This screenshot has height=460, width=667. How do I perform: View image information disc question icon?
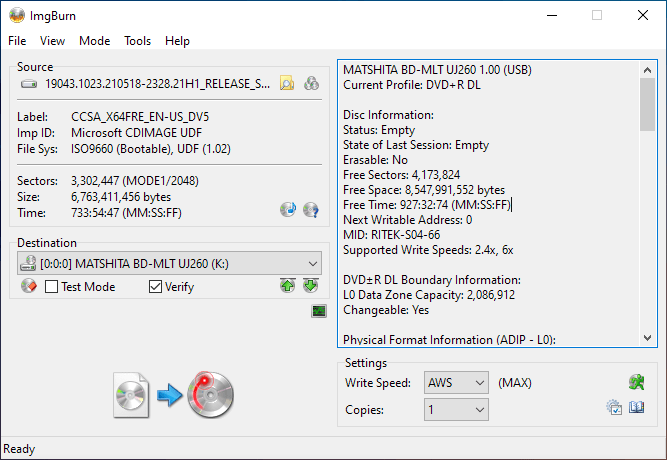coord(311,209)
